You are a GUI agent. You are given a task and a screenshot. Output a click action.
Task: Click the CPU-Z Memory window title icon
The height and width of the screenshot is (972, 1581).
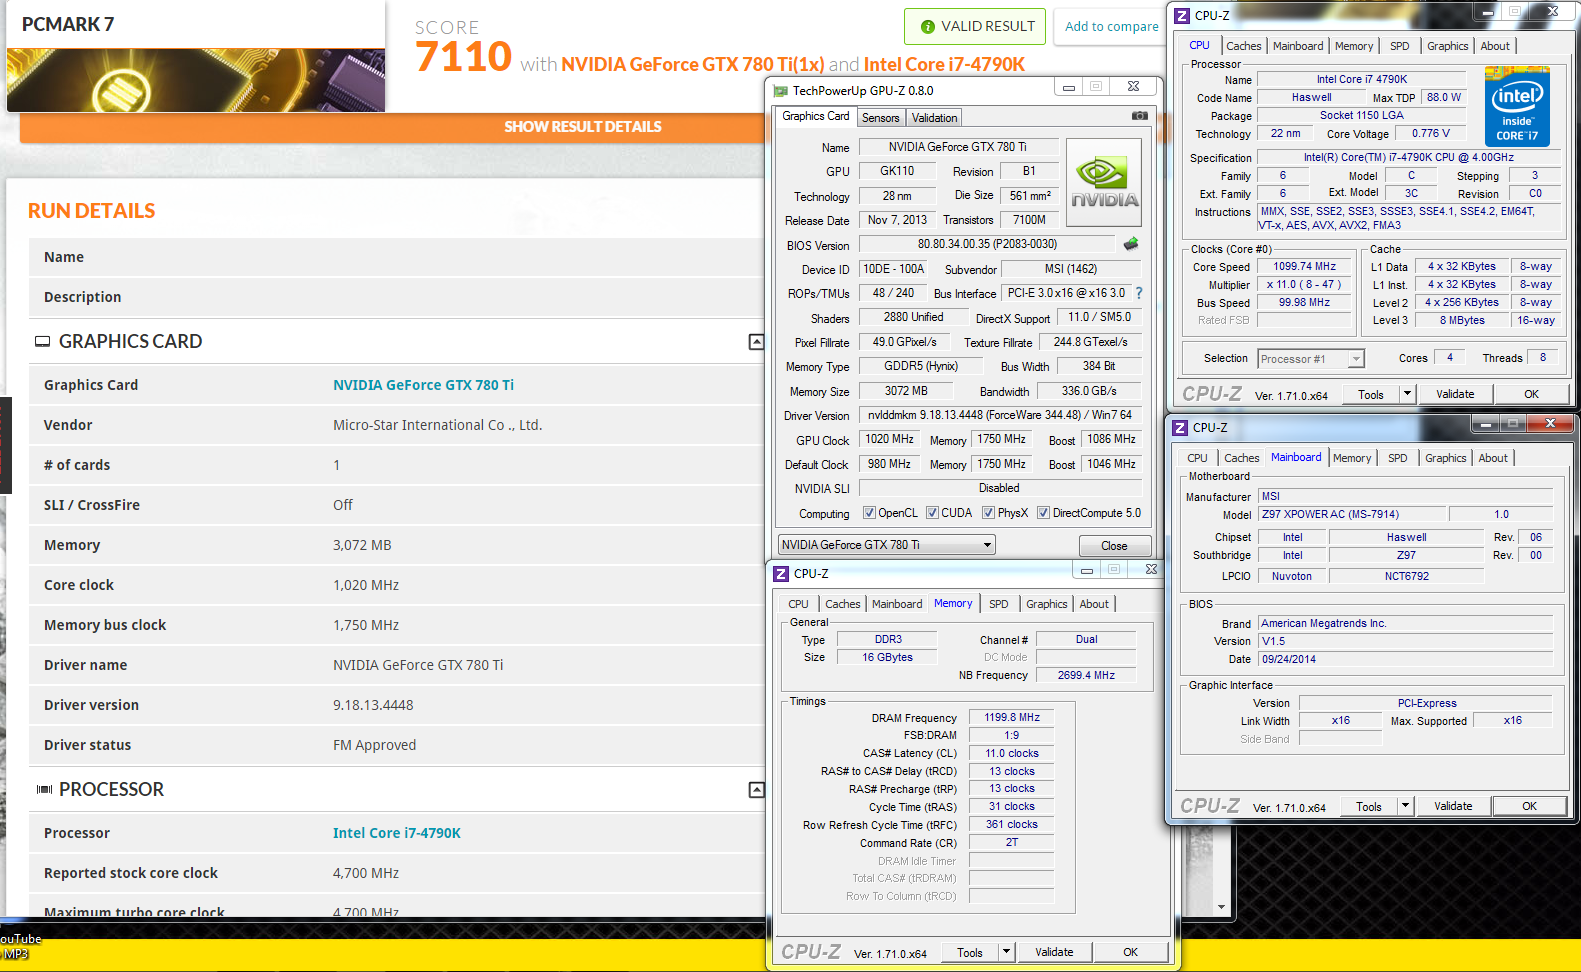(781, 574)
